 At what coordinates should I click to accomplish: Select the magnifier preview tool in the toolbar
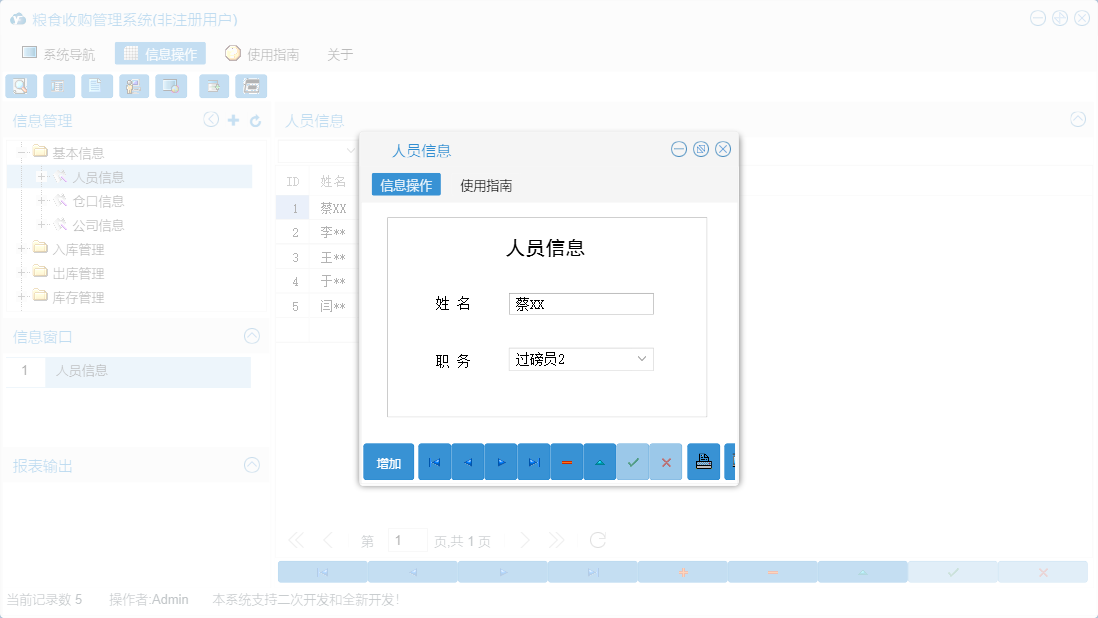pos(21,86)
